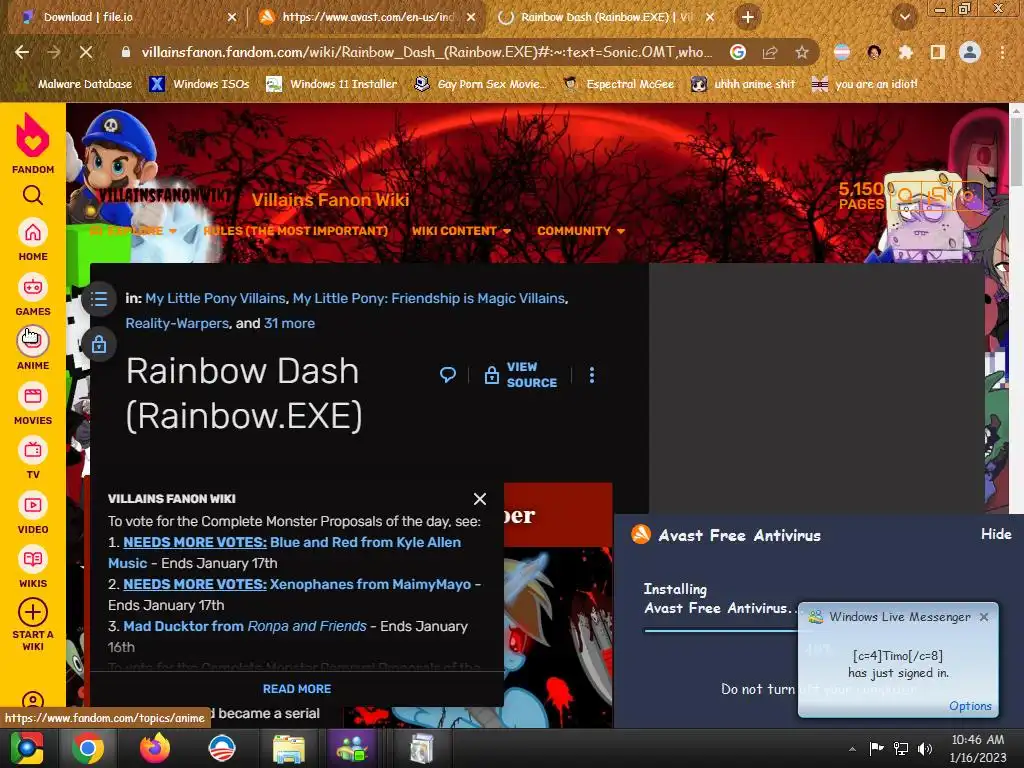The image size is (1024, 768).
Task: Open Malware Database bookmark
Action: 75,84
